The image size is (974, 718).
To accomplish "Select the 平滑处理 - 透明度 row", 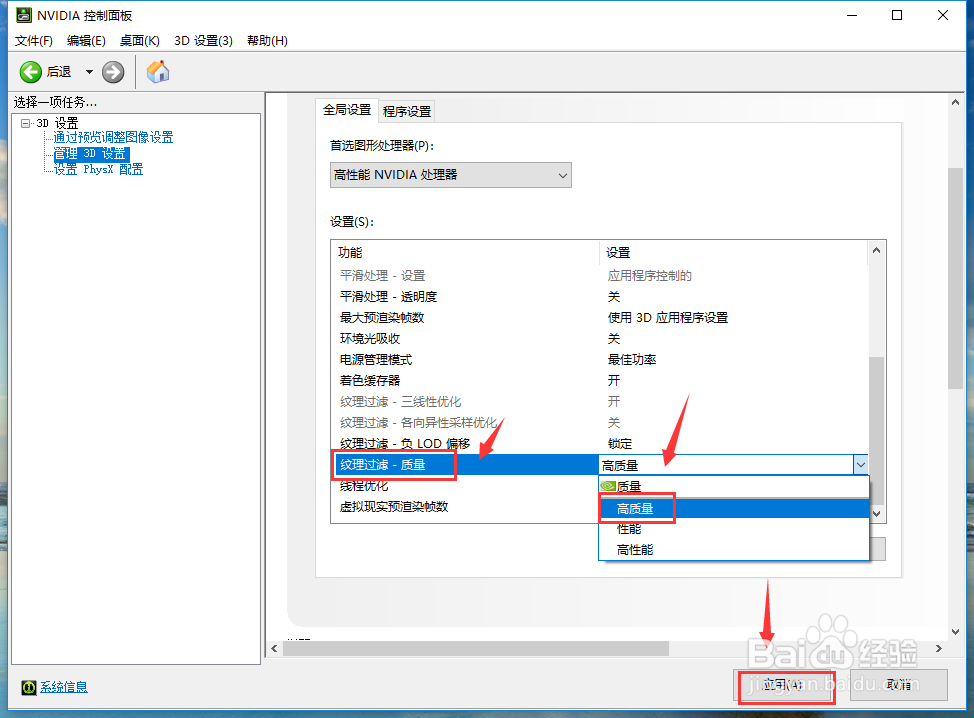I will 599,297.
